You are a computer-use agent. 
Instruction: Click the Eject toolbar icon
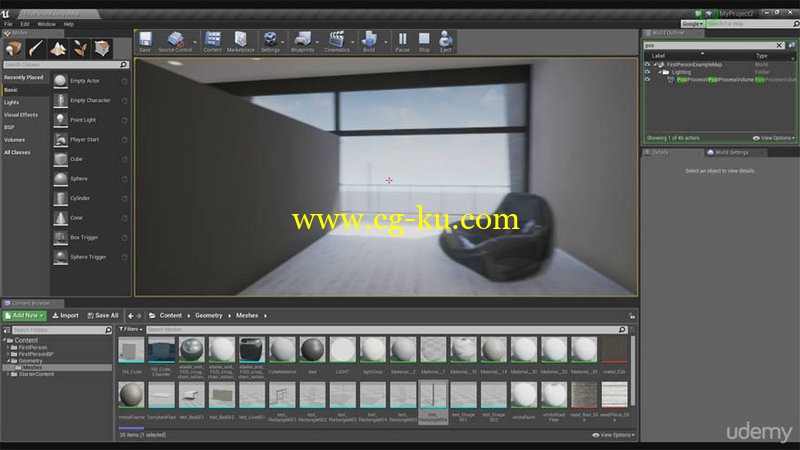(445, 42)
